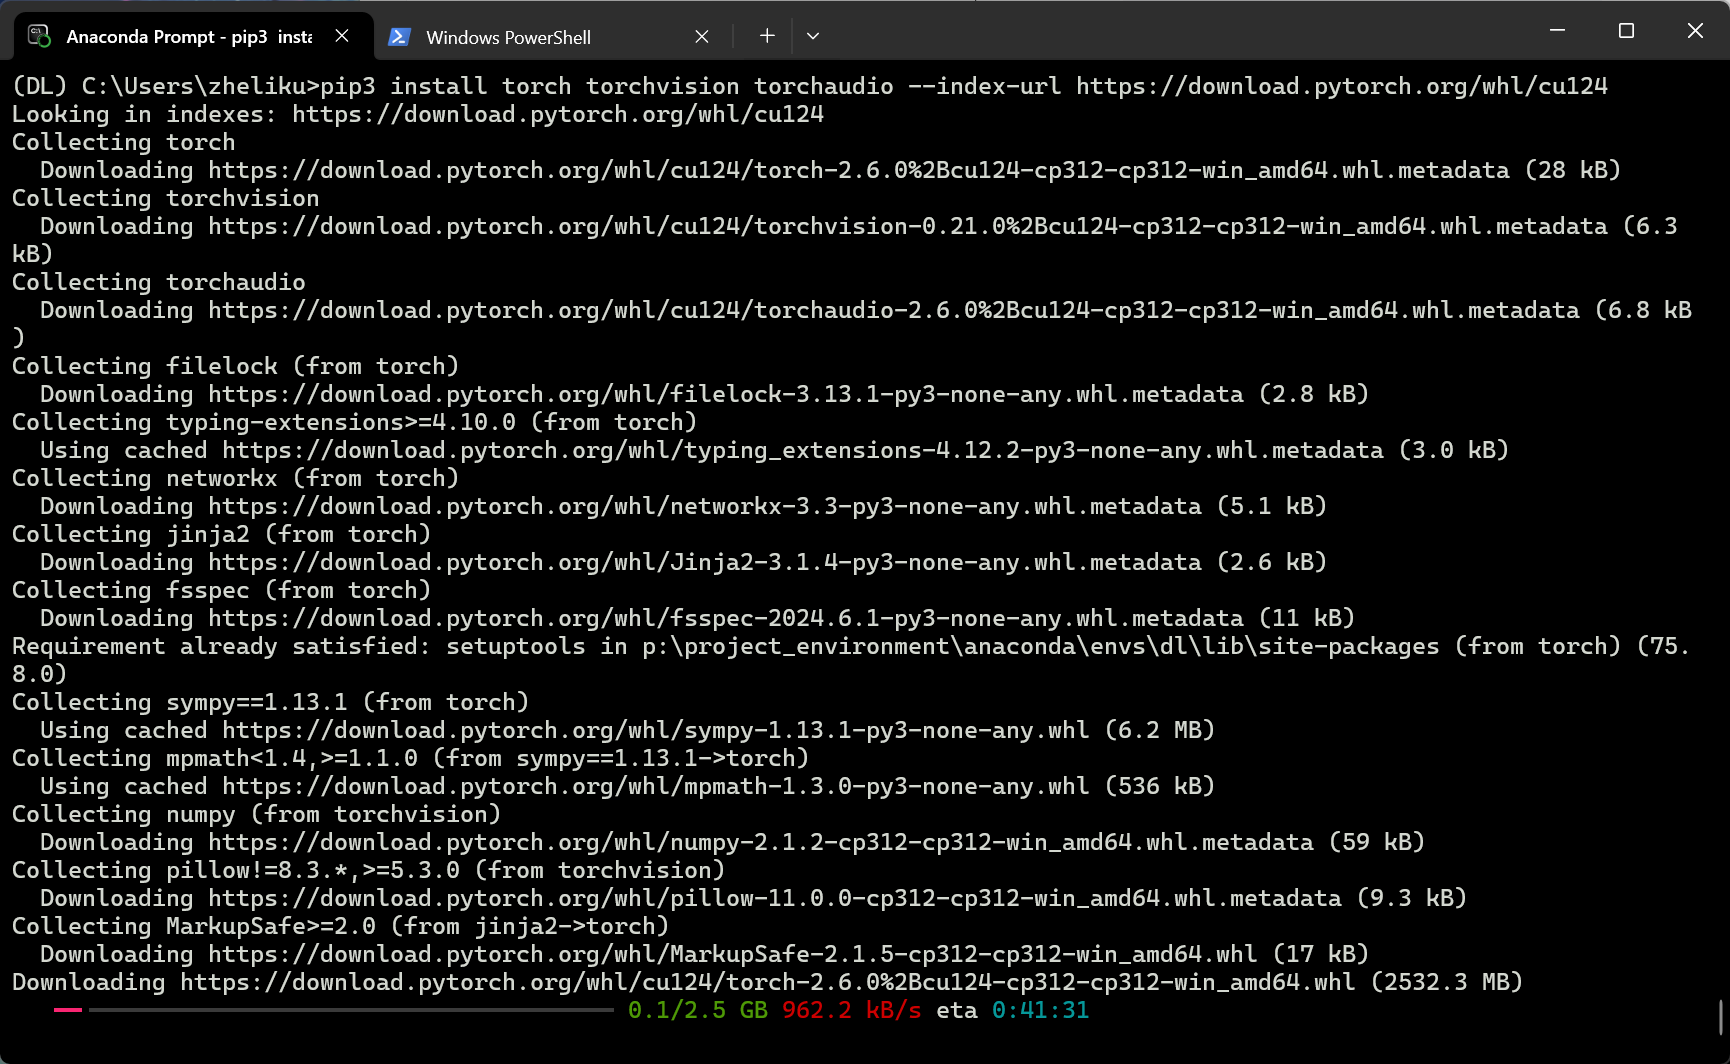Close the Windows PowerShell tab

pos(702,37)
